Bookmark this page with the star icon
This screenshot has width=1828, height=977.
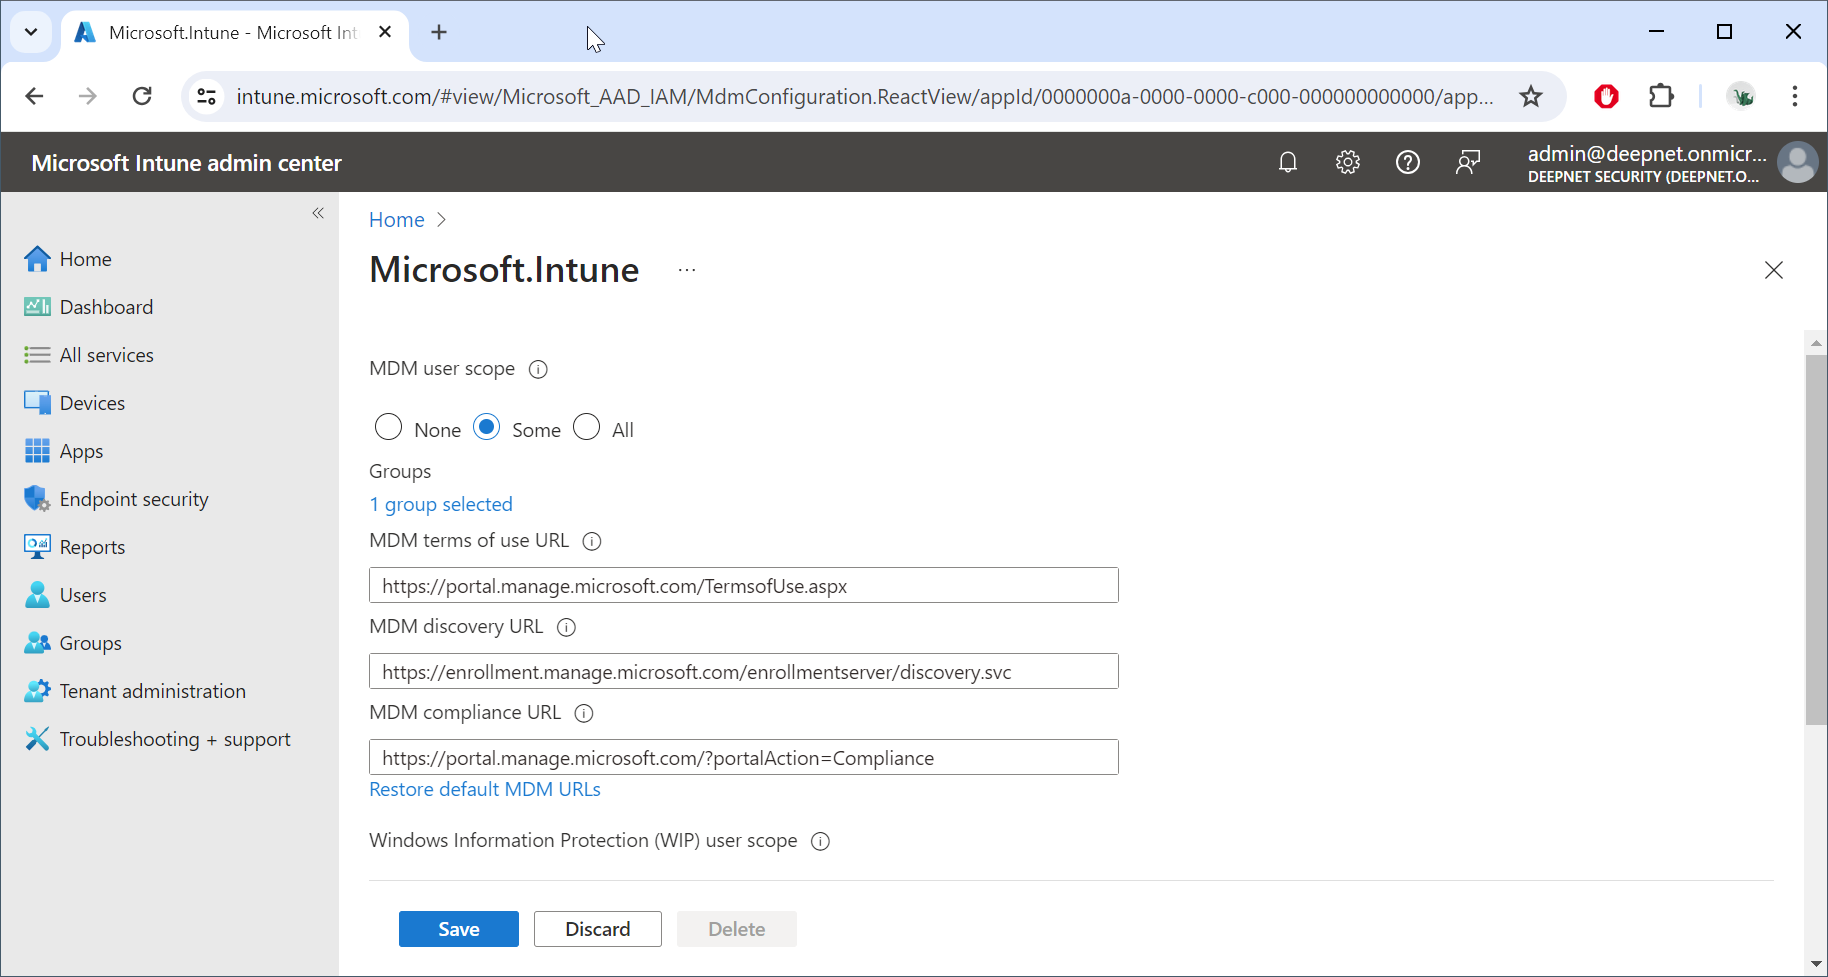coord(1530,96)
